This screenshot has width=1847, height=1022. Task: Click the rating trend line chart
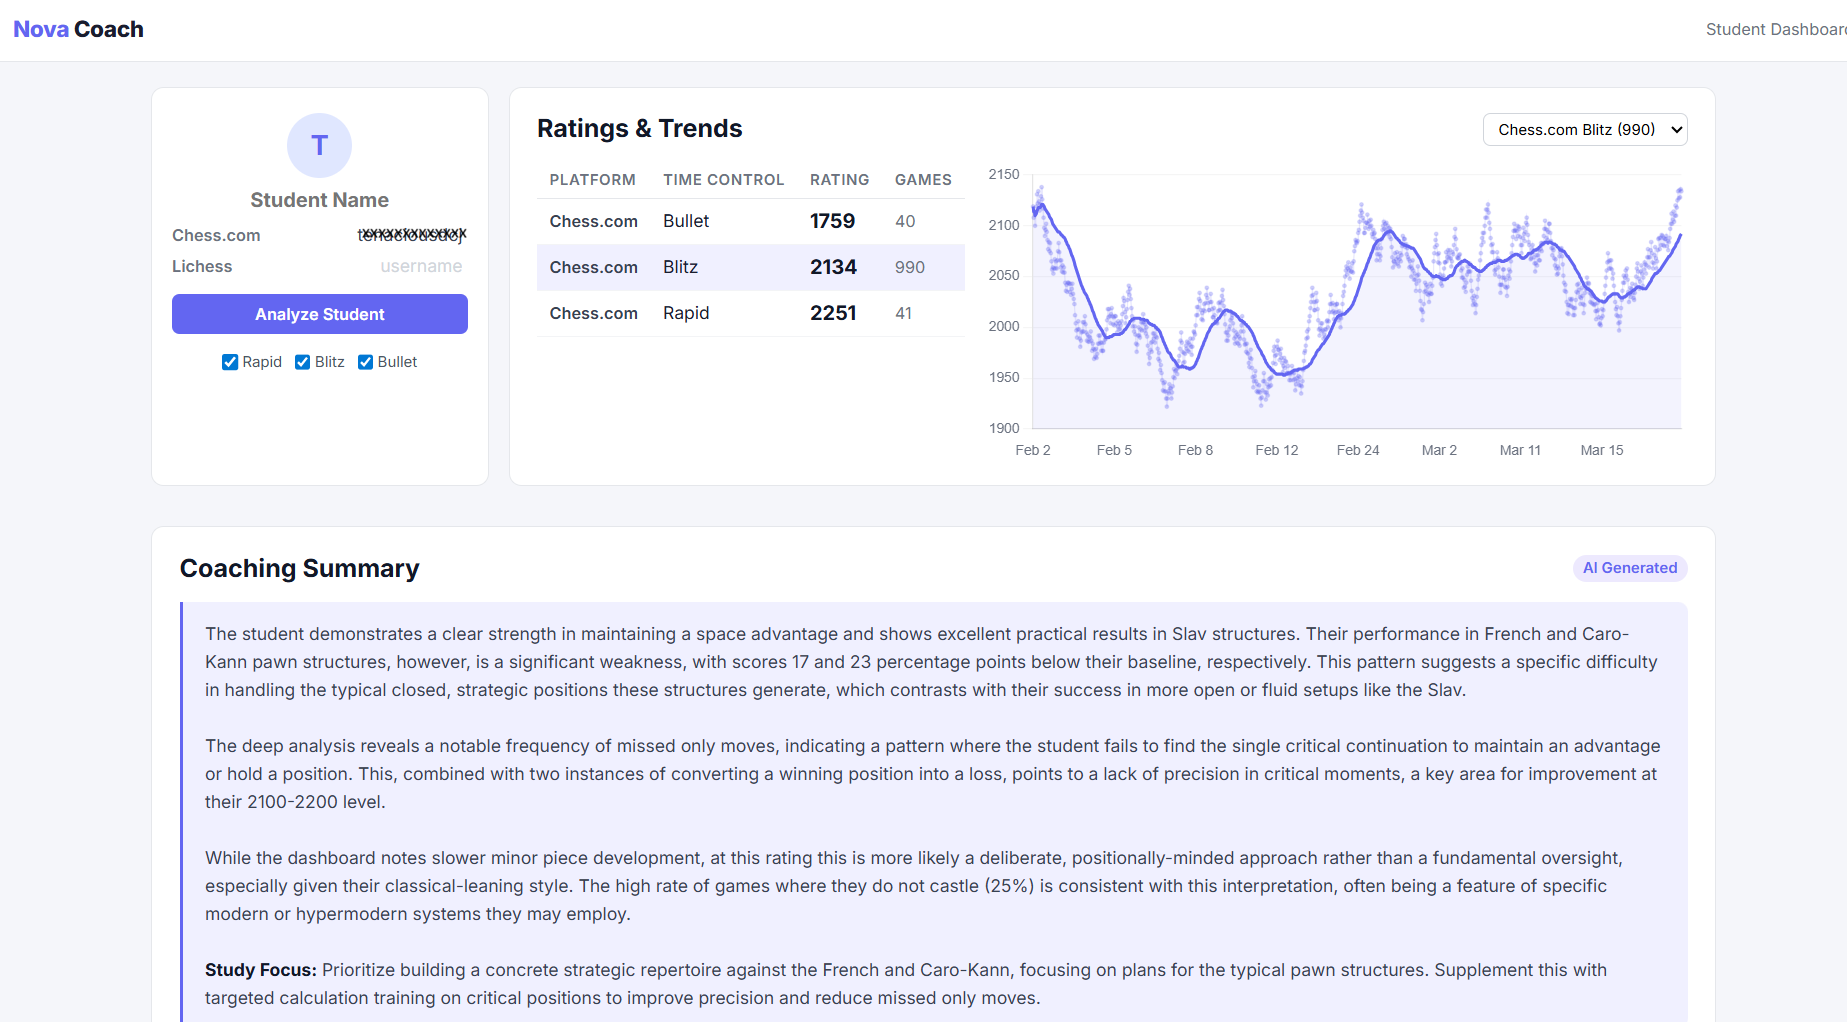1350,300
